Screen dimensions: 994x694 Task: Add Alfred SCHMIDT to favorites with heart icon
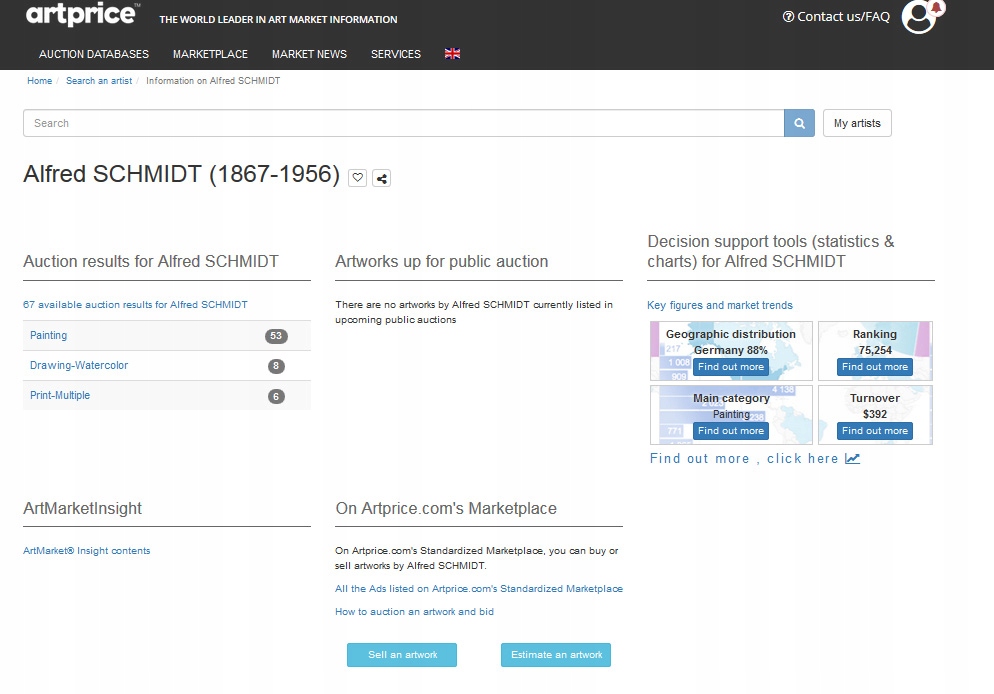358,178
